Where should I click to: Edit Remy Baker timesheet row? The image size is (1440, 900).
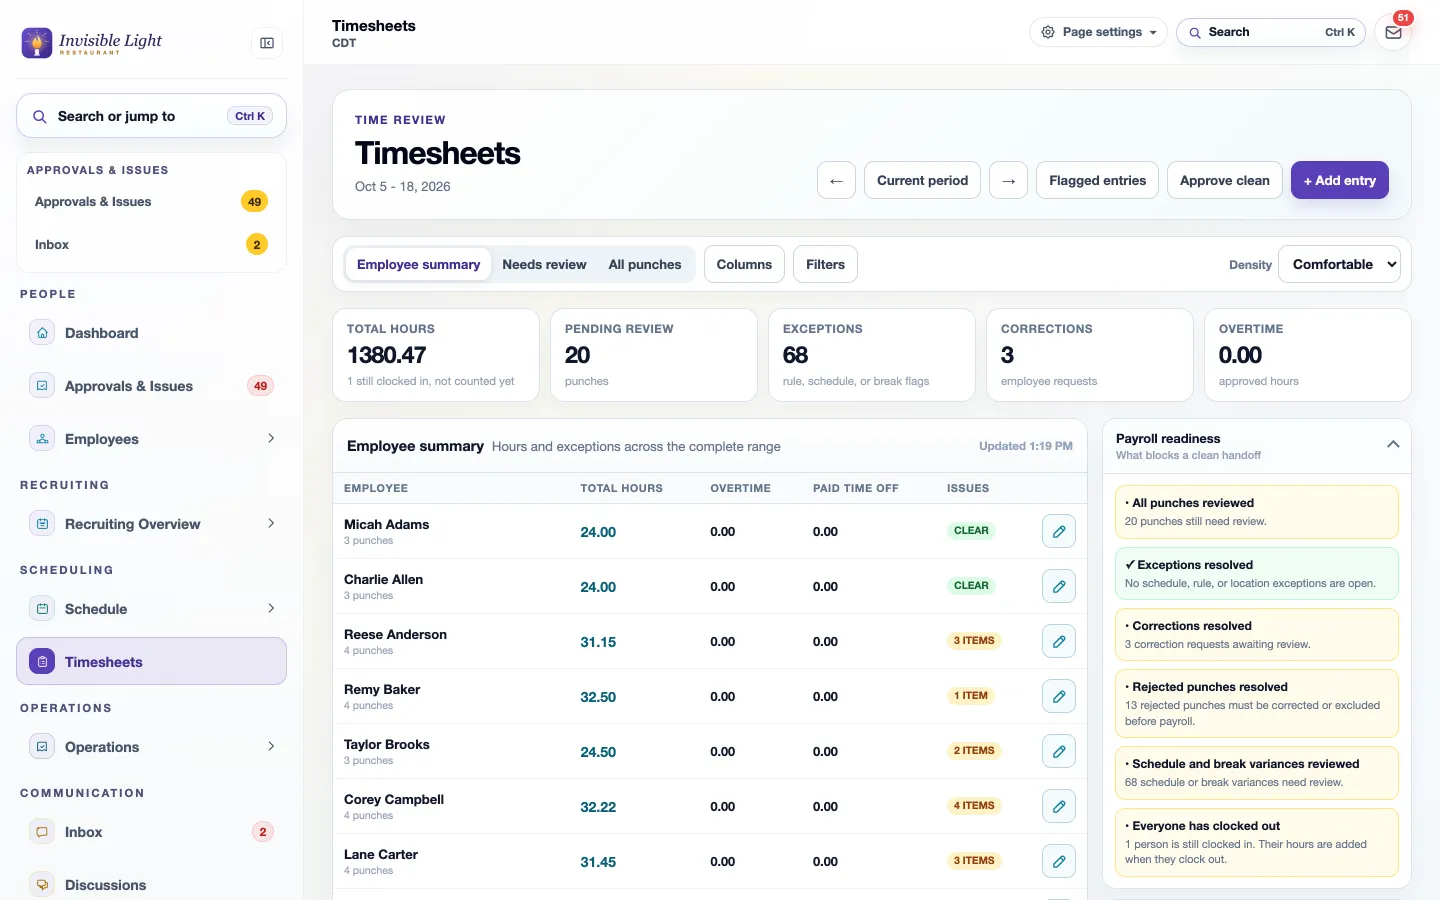[1059, 697]
